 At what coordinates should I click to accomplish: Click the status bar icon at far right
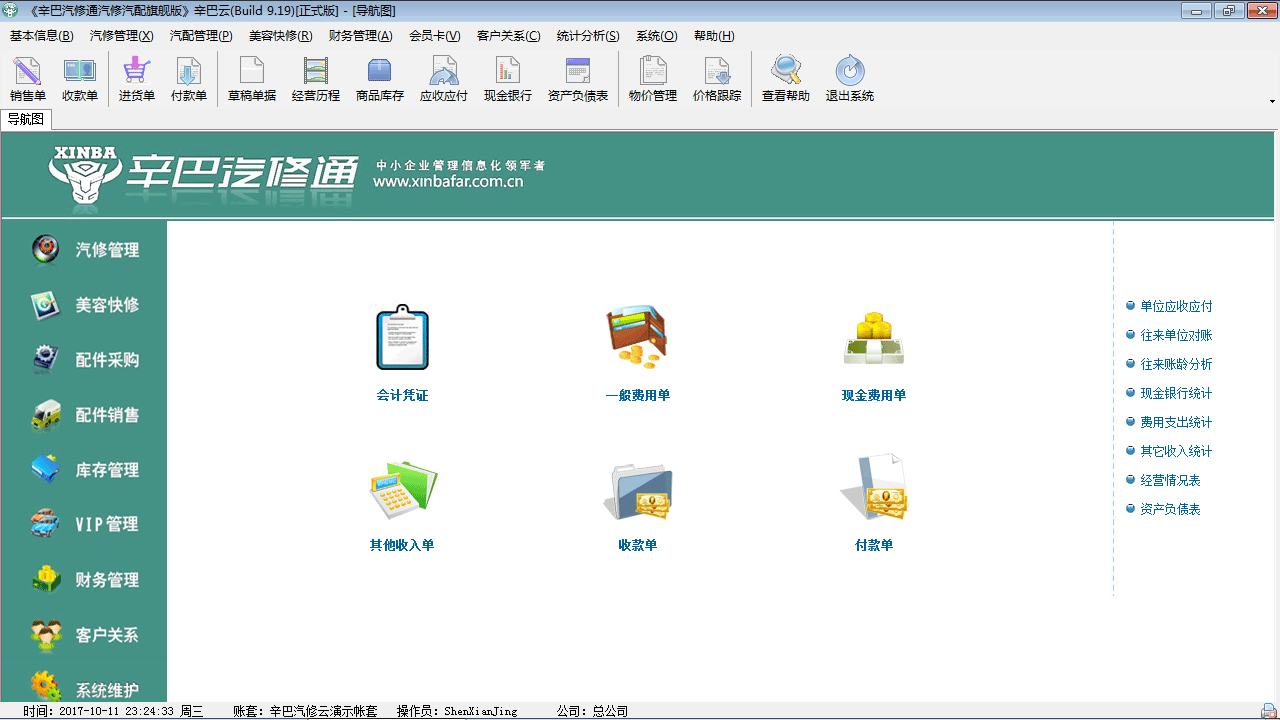point(1268,711)
